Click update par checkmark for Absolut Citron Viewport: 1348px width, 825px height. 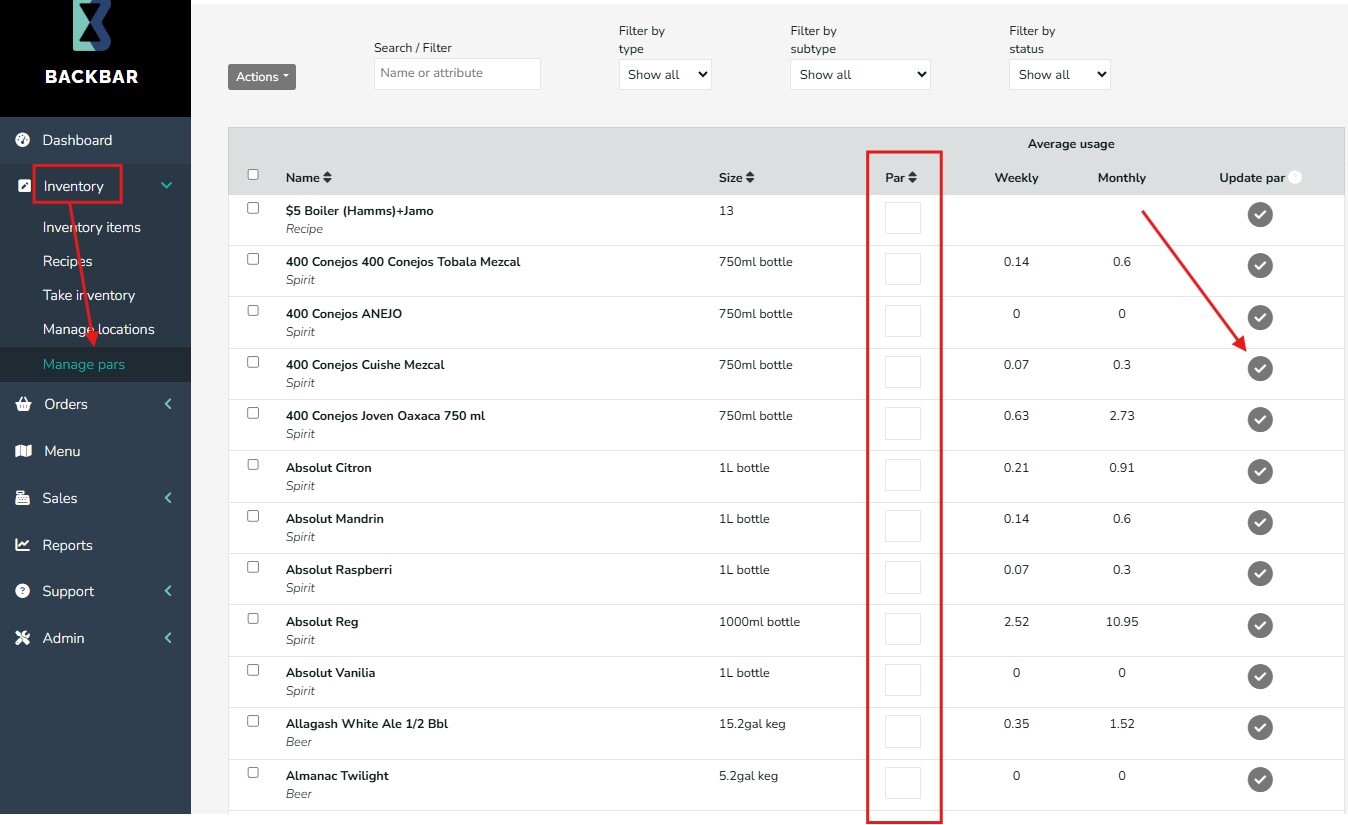(x=1260, y=471)
